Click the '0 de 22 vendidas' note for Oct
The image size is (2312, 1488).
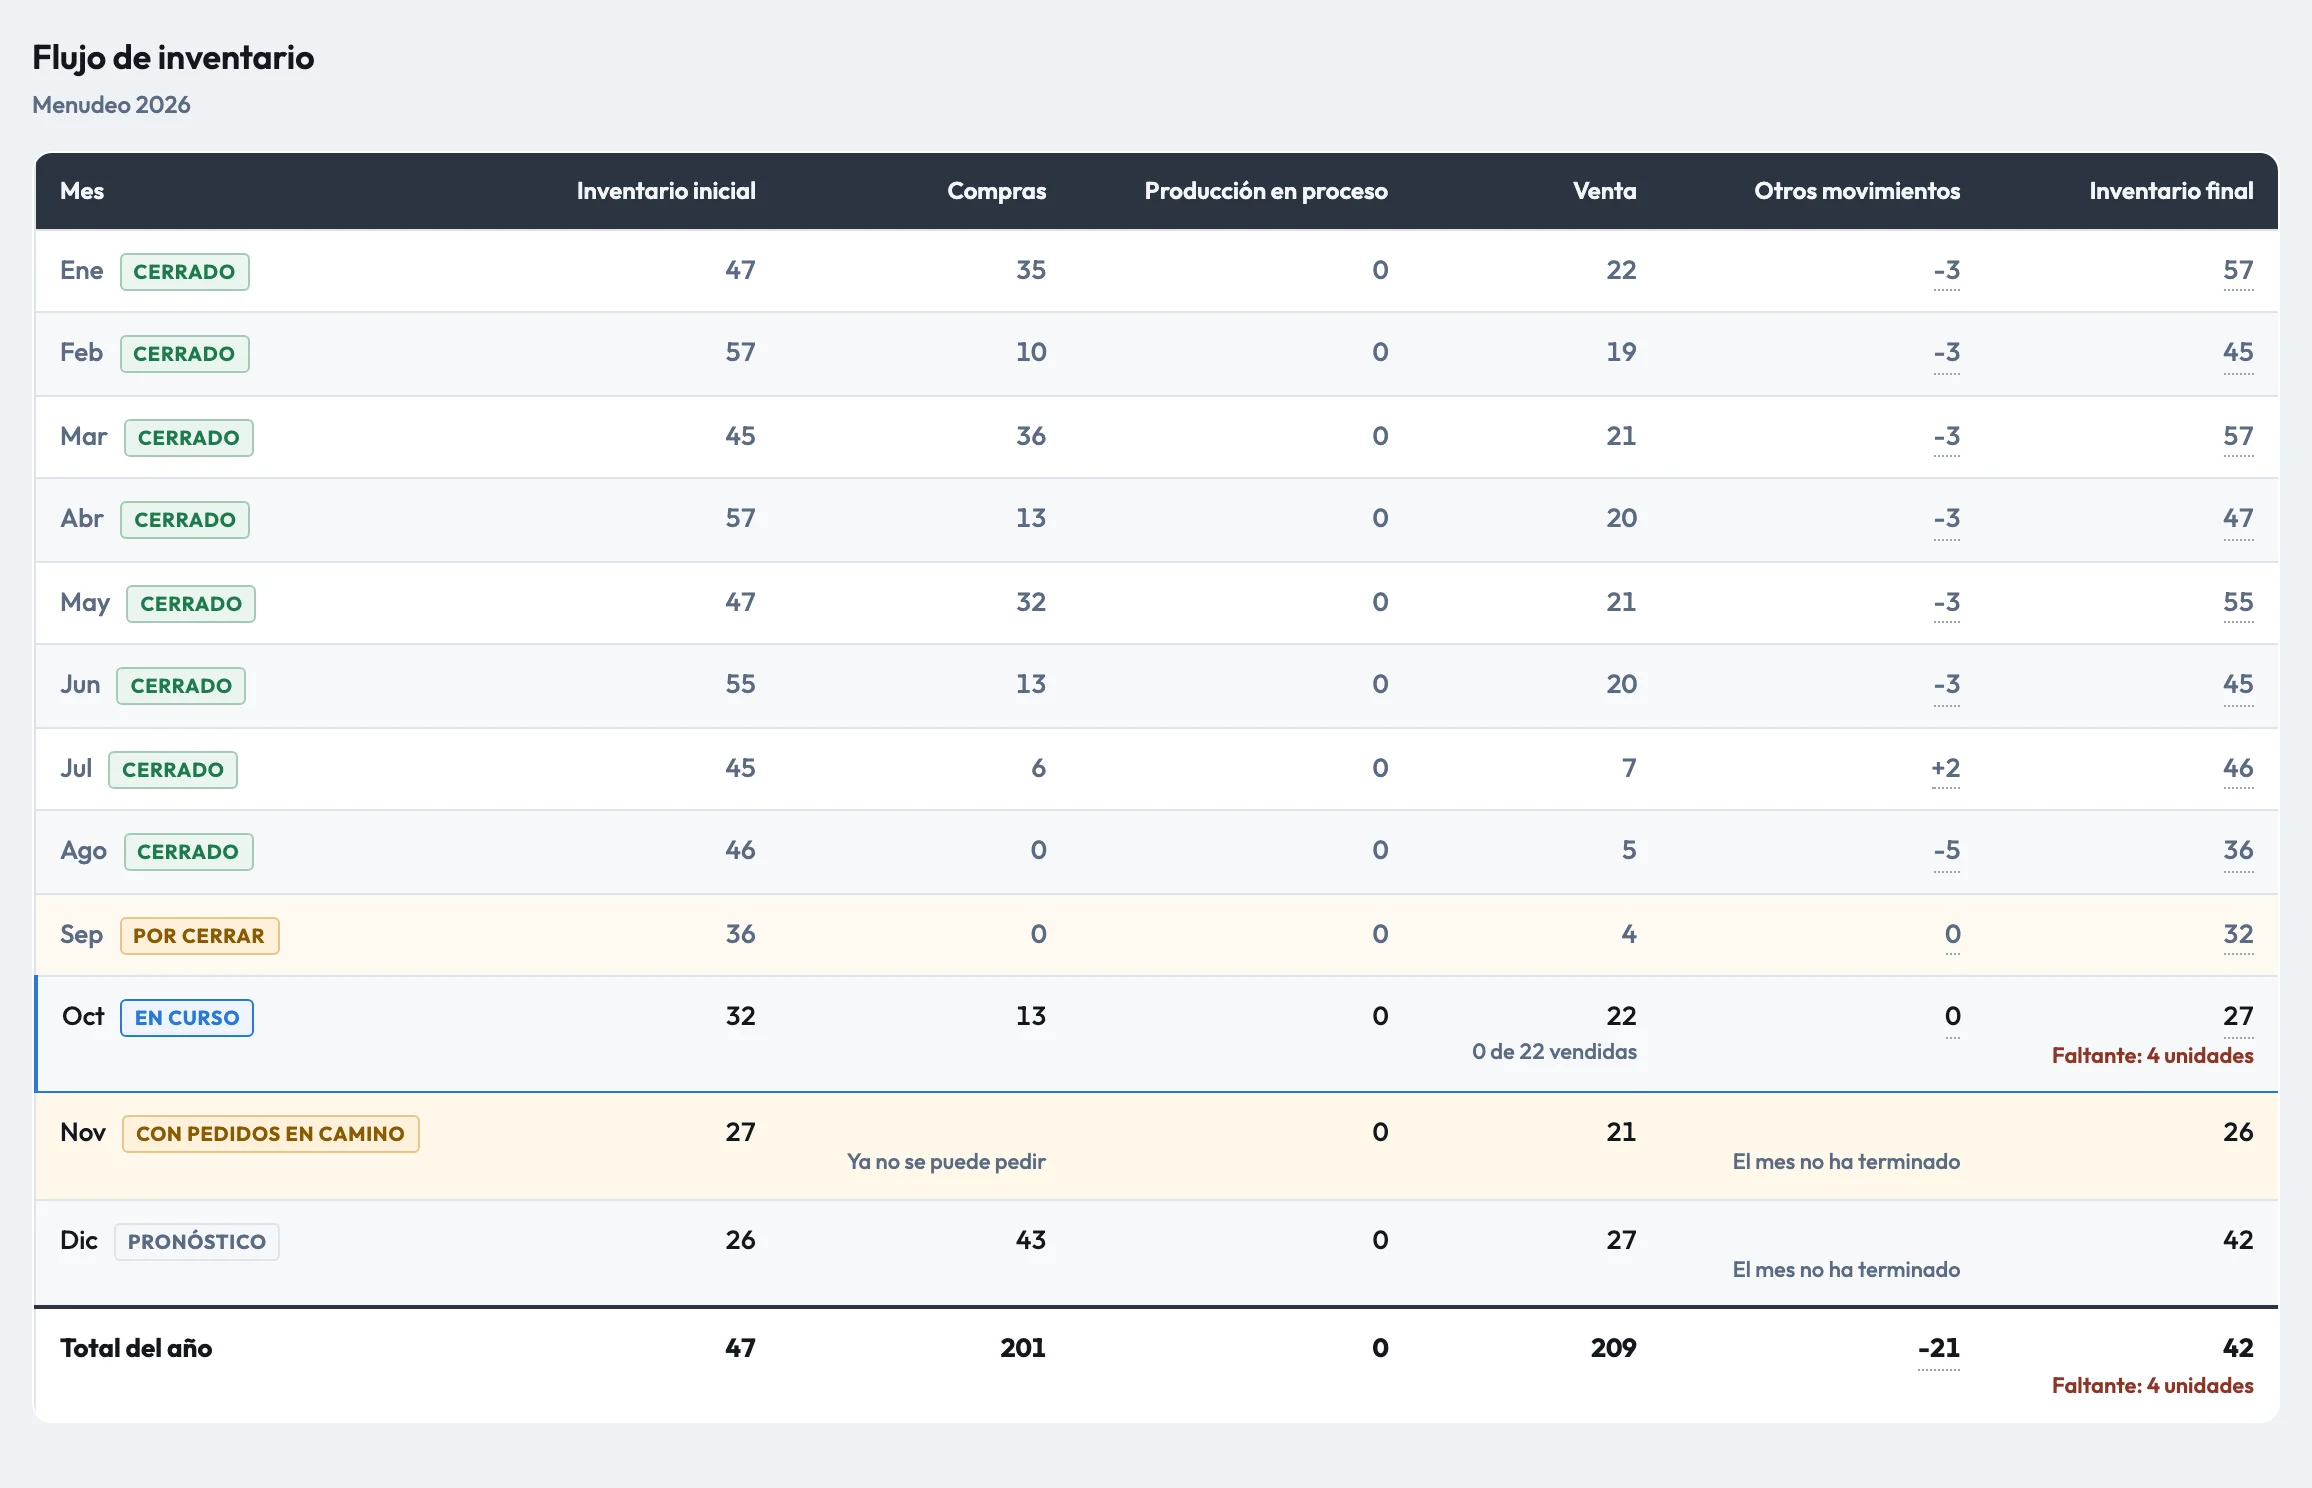[x=1554, y=1052]
